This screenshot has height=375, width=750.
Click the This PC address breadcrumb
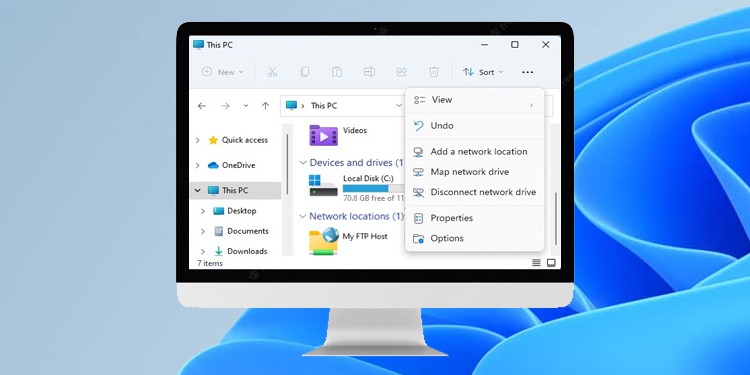[x=324, y=106]
